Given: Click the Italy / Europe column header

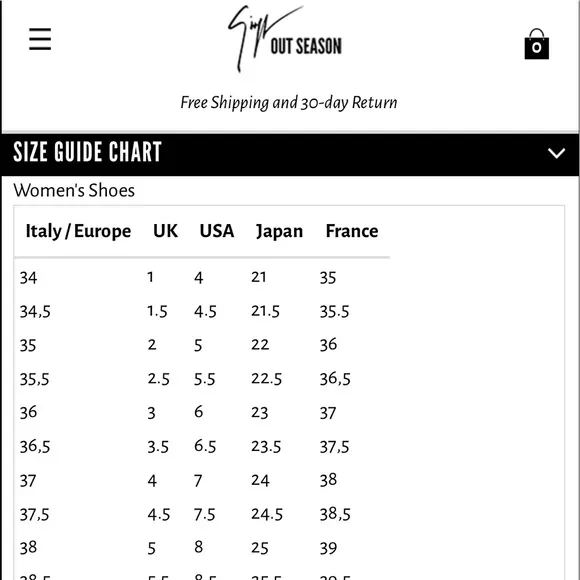Looking at the screenshot, I should coord(78,231).
